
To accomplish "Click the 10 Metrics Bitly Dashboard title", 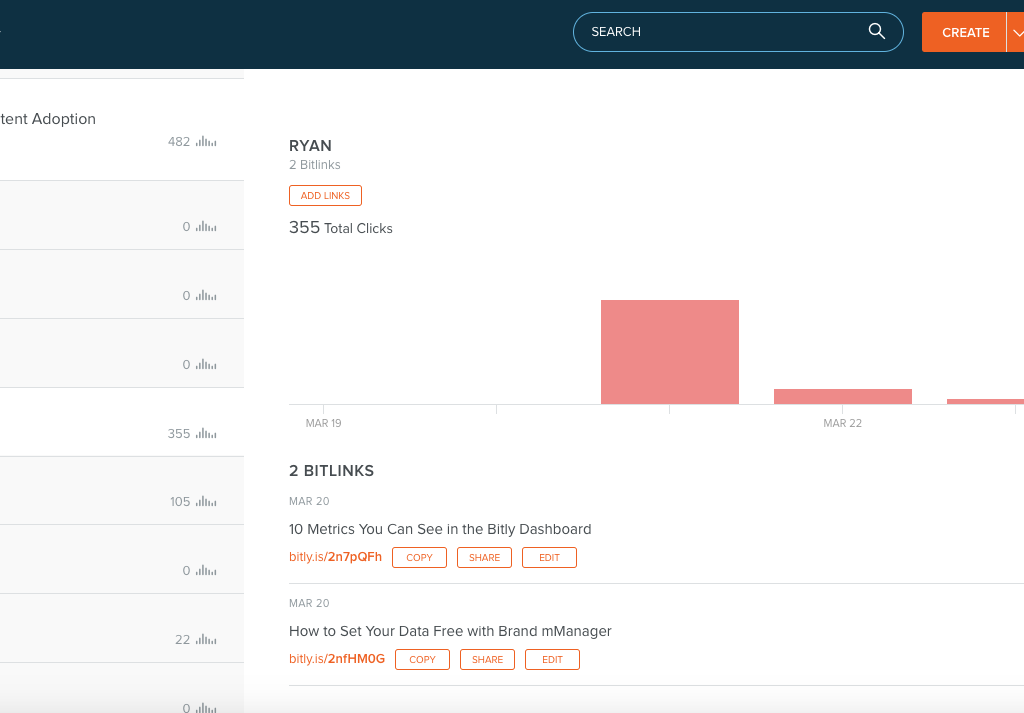I will [x=440, y=529].
